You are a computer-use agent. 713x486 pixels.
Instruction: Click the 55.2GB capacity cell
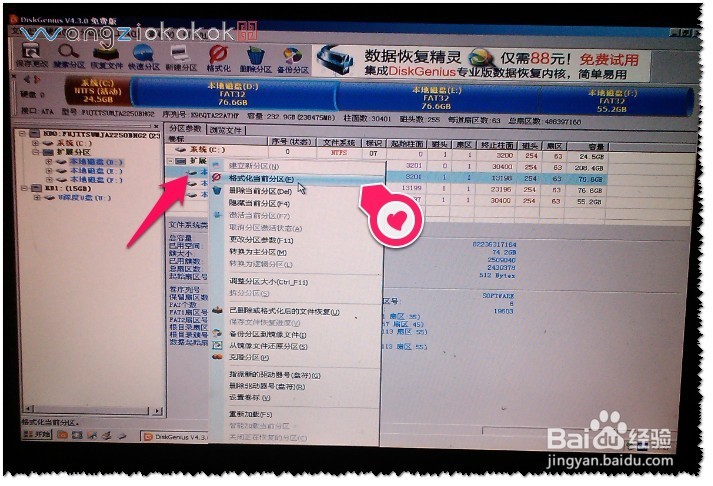click(x=589, y=201)
